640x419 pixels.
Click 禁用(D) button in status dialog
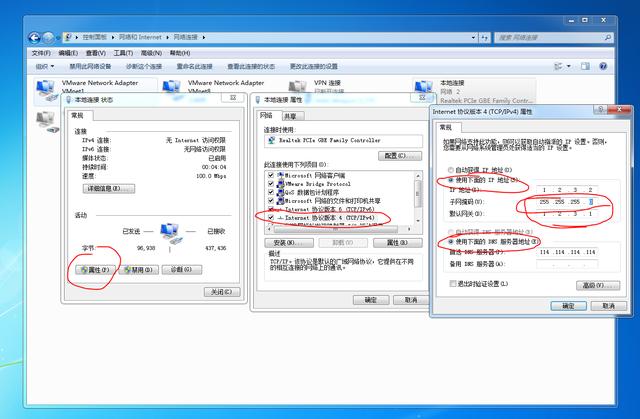tap(139, 270)
